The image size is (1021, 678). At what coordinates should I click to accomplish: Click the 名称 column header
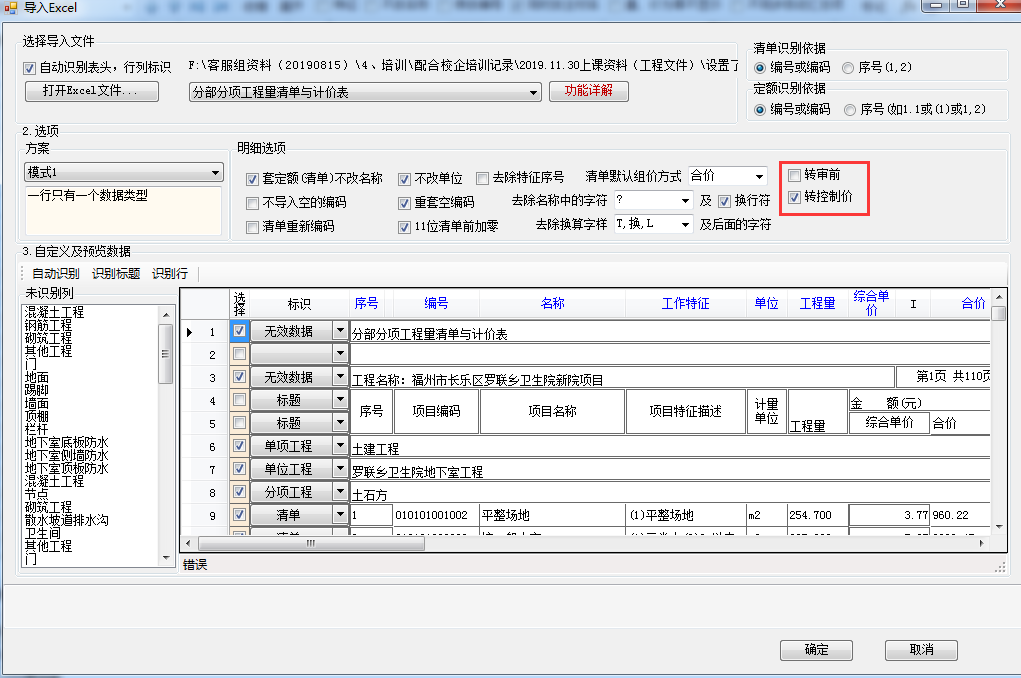[552, 304]
